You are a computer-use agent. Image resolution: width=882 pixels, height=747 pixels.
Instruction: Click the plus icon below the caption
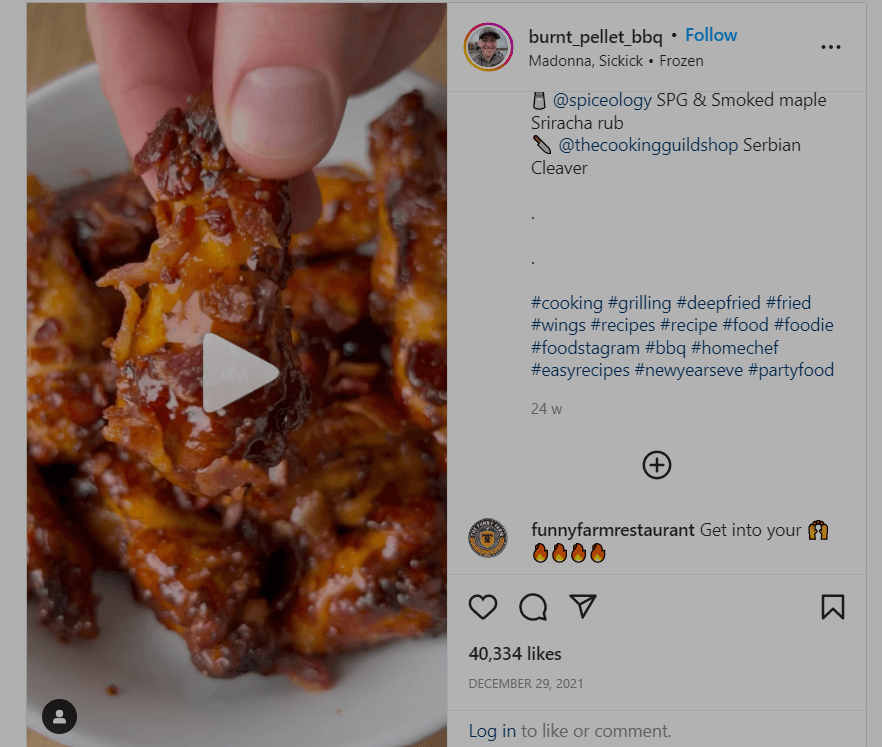point(657,464)
